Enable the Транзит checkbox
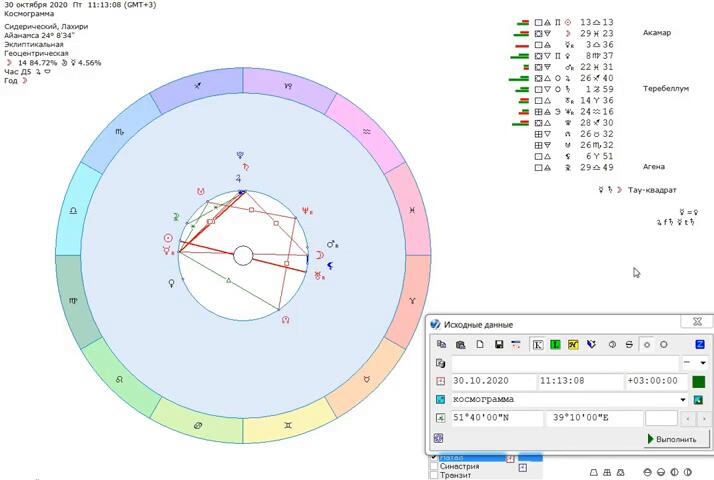 [x=433, y=475]
